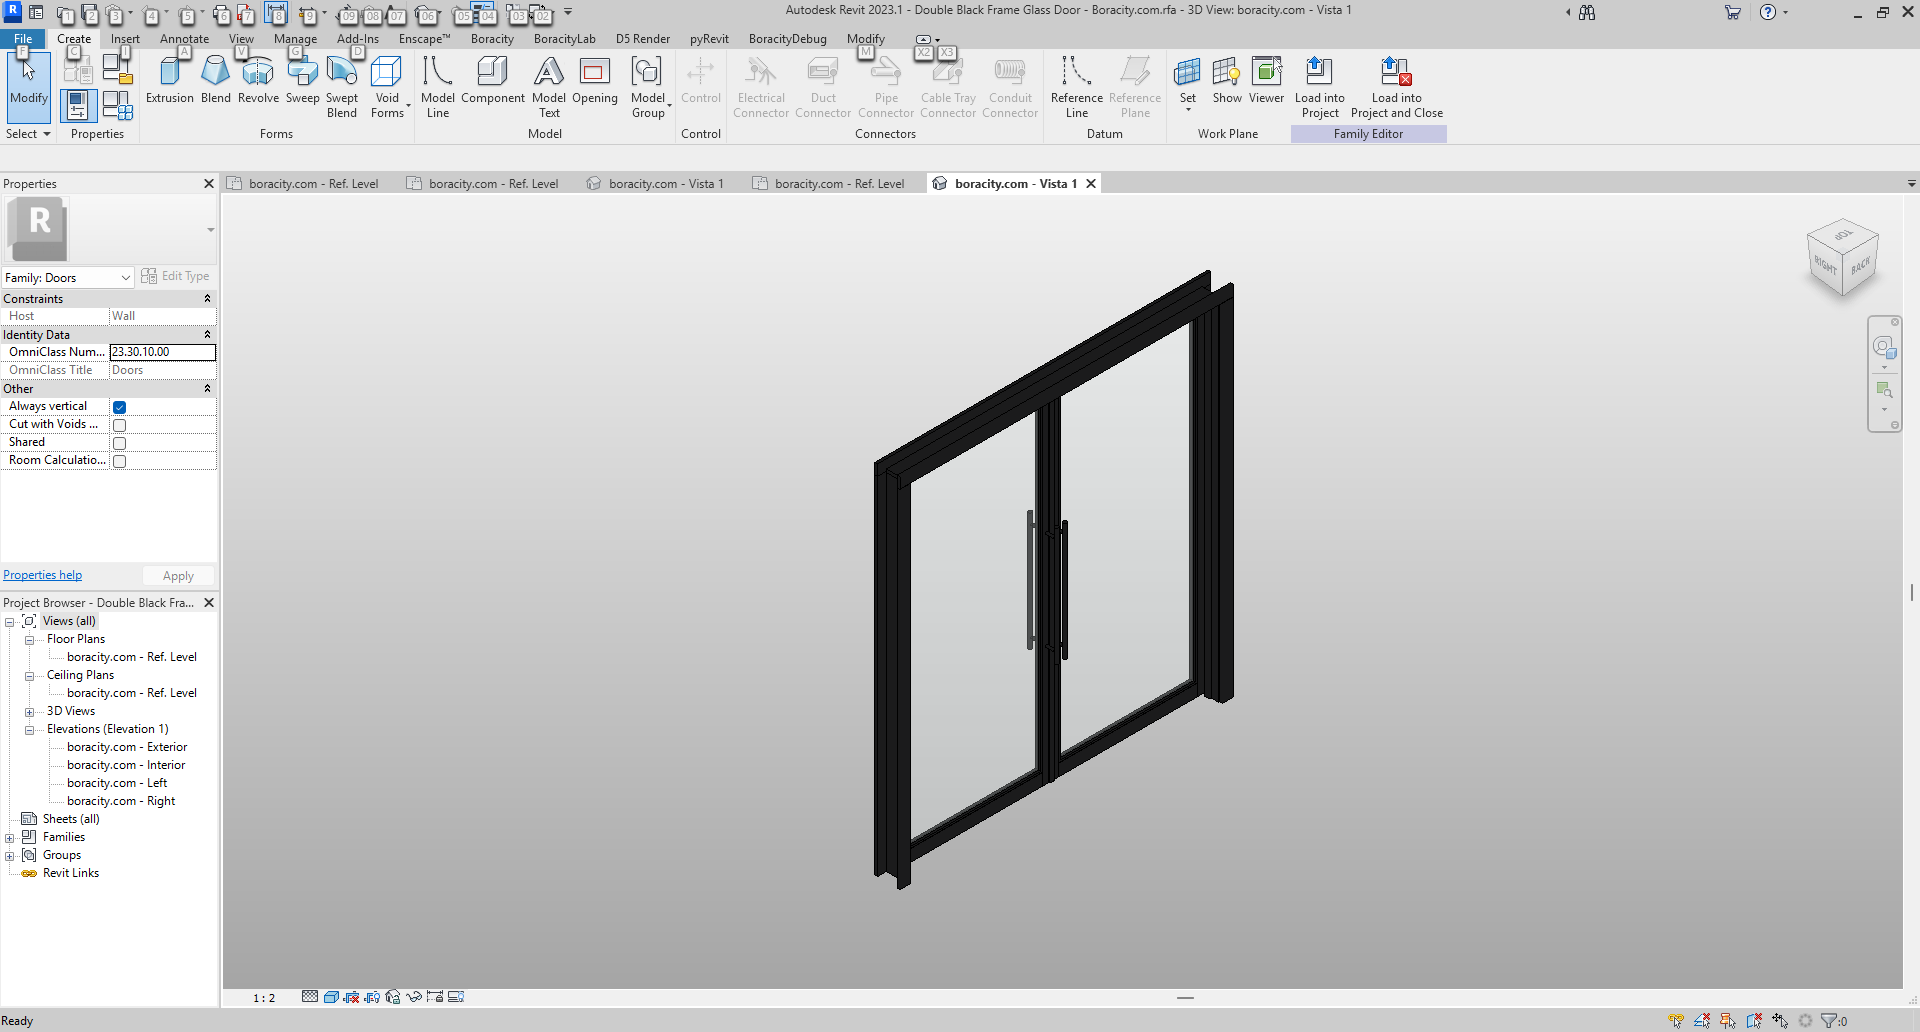Click the Apply button

tap(178, 576)
